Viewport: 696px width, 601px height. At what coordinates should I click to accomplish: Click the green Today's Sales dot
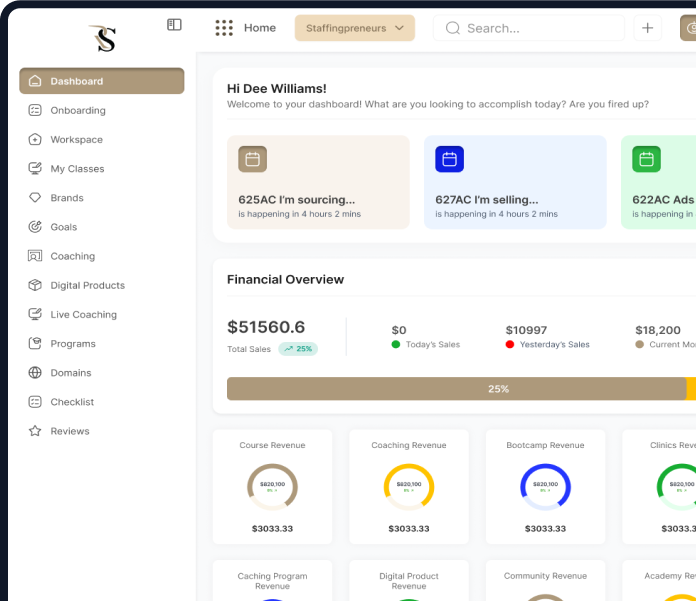point(396,344)
